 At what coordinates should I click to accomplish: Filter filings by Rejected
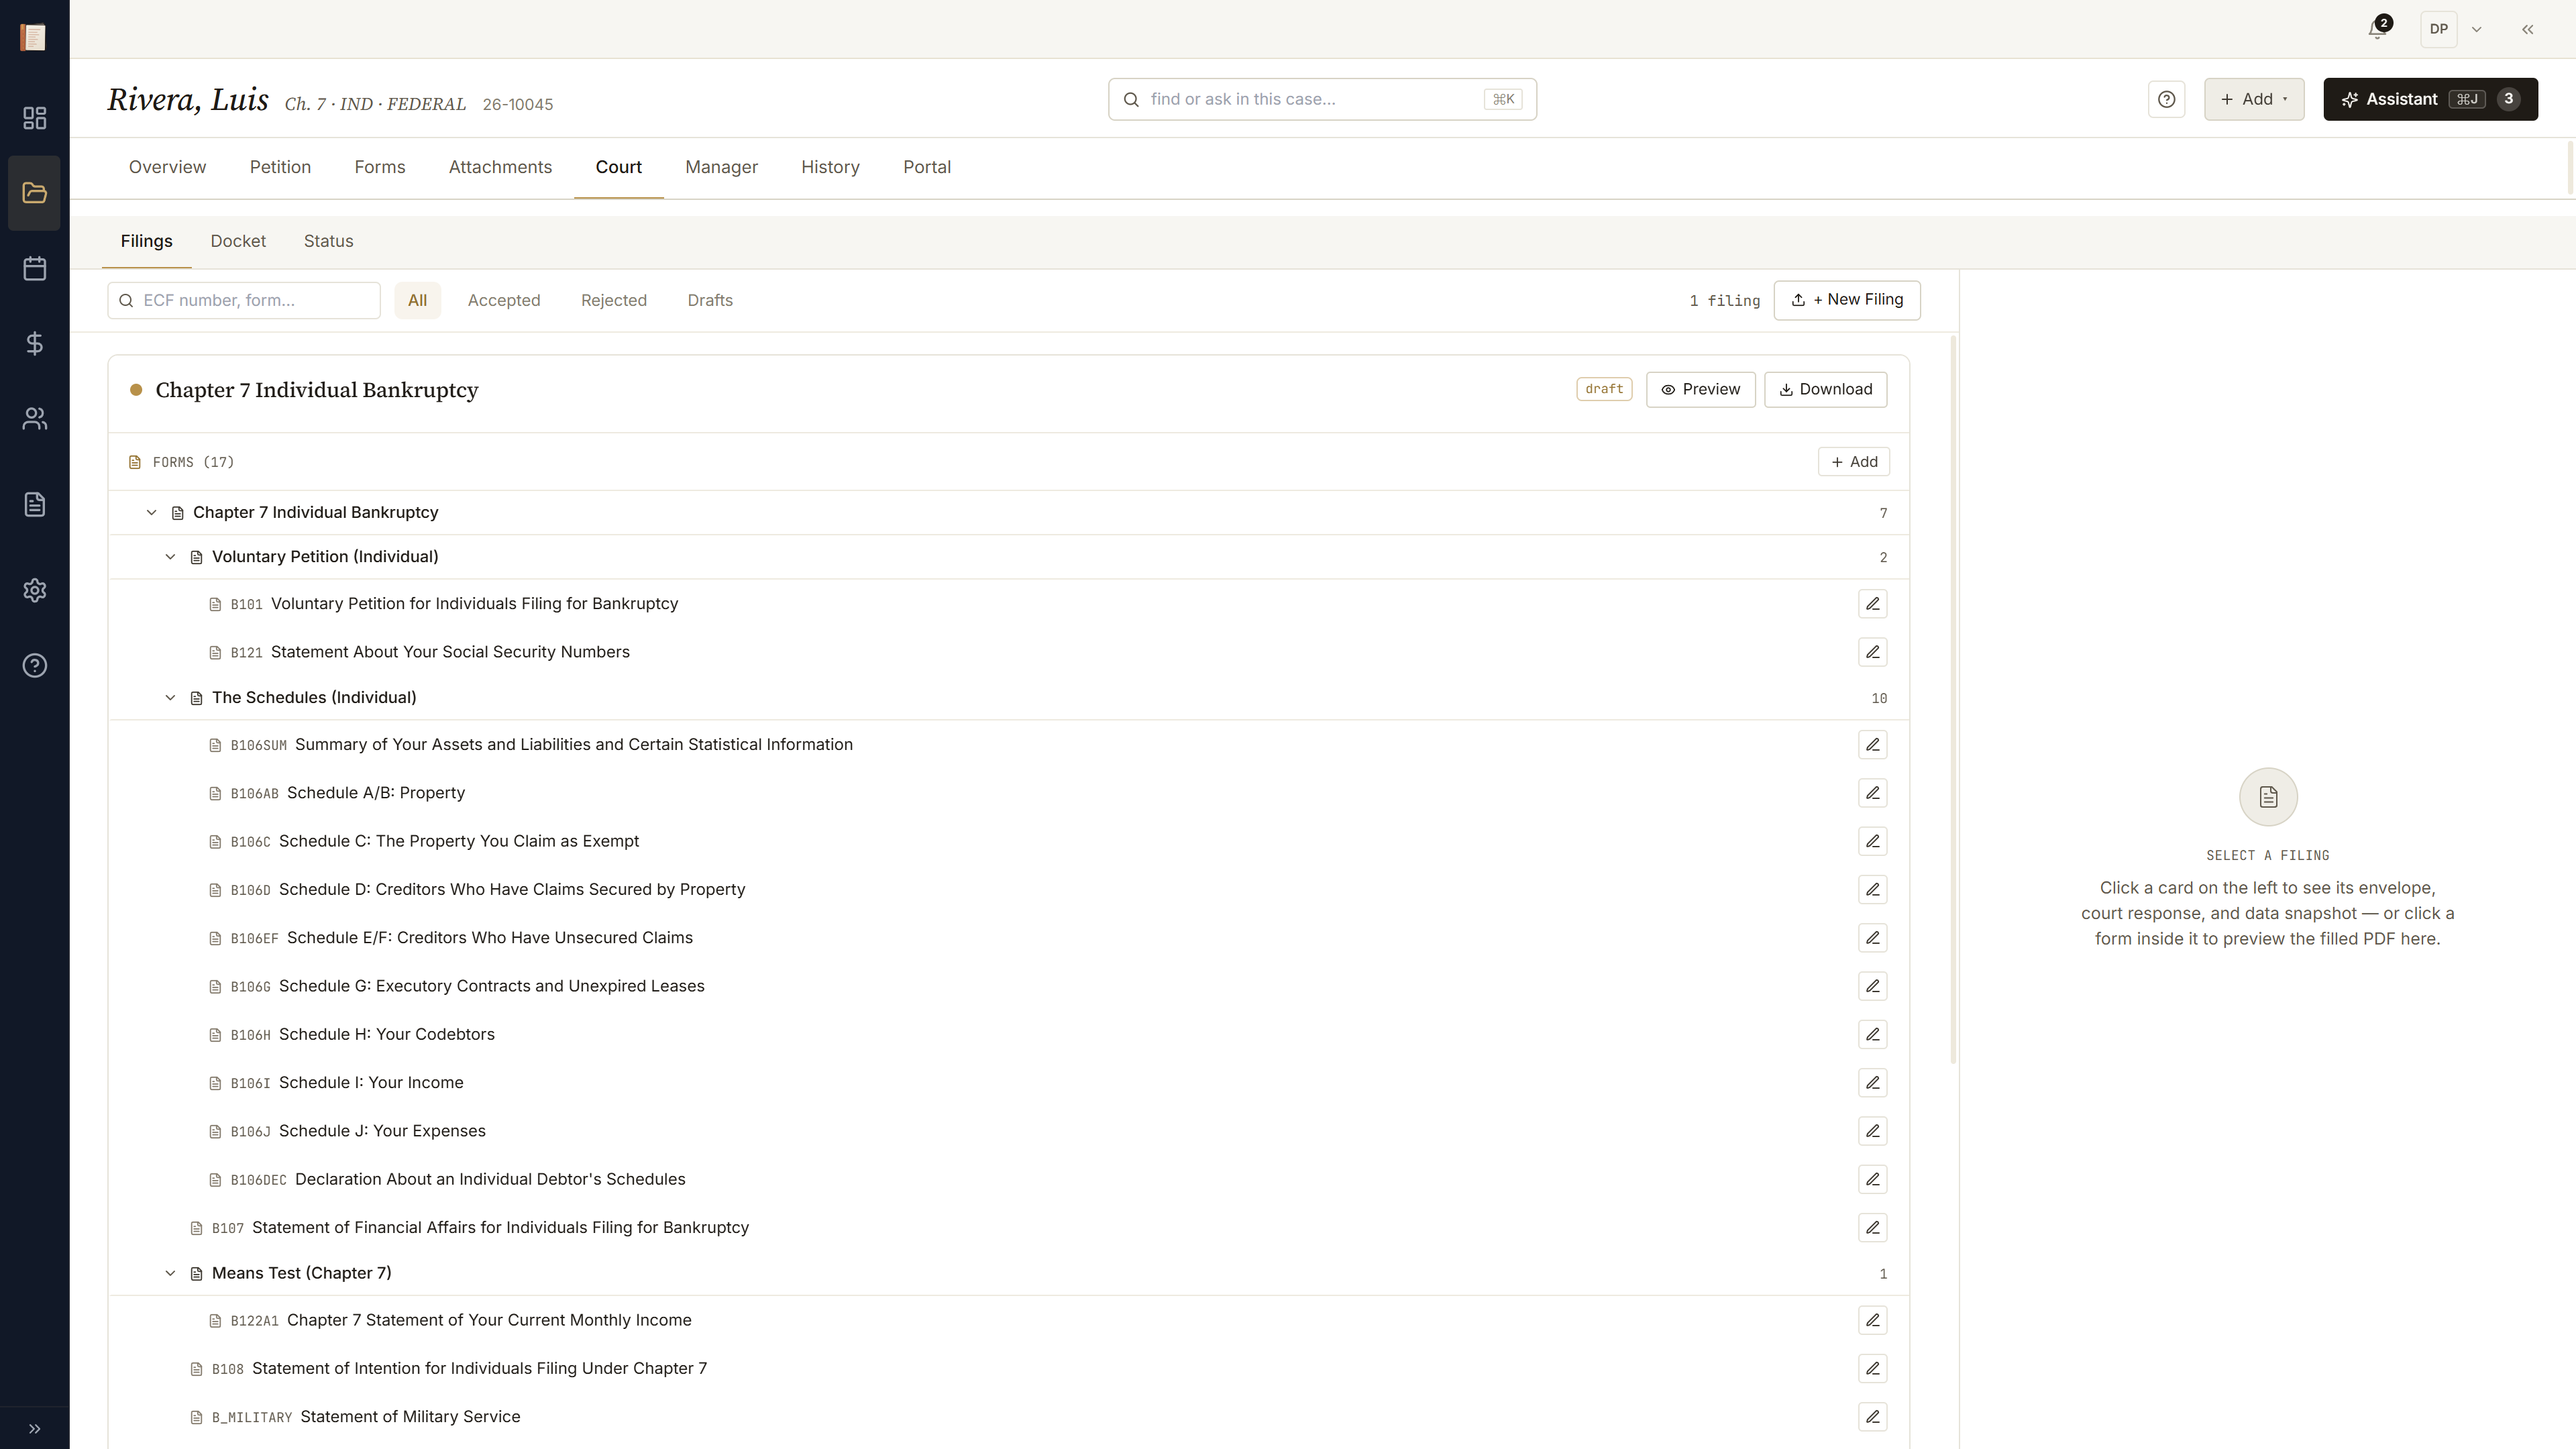point(614,300)
